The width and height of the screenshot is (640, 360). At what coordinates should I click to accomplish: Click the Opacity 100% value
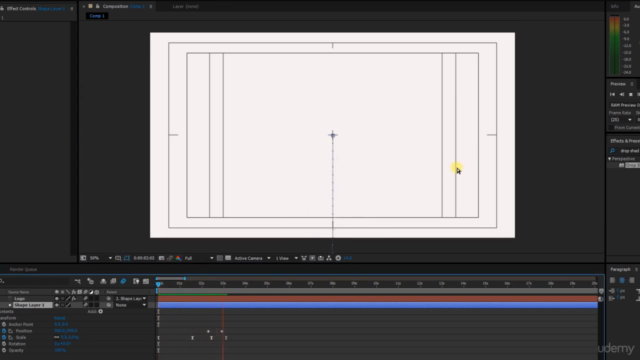point(60,351)
